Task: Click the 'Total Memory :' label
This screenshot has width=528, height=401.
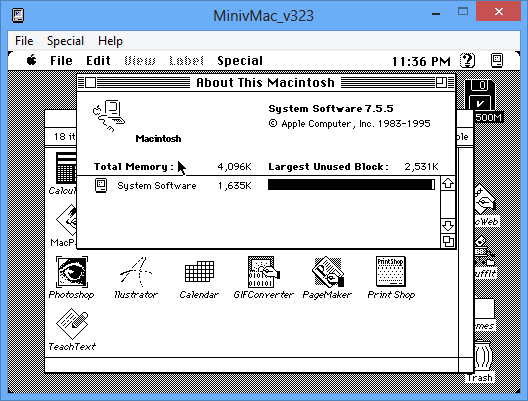Action: pos(134,167)
